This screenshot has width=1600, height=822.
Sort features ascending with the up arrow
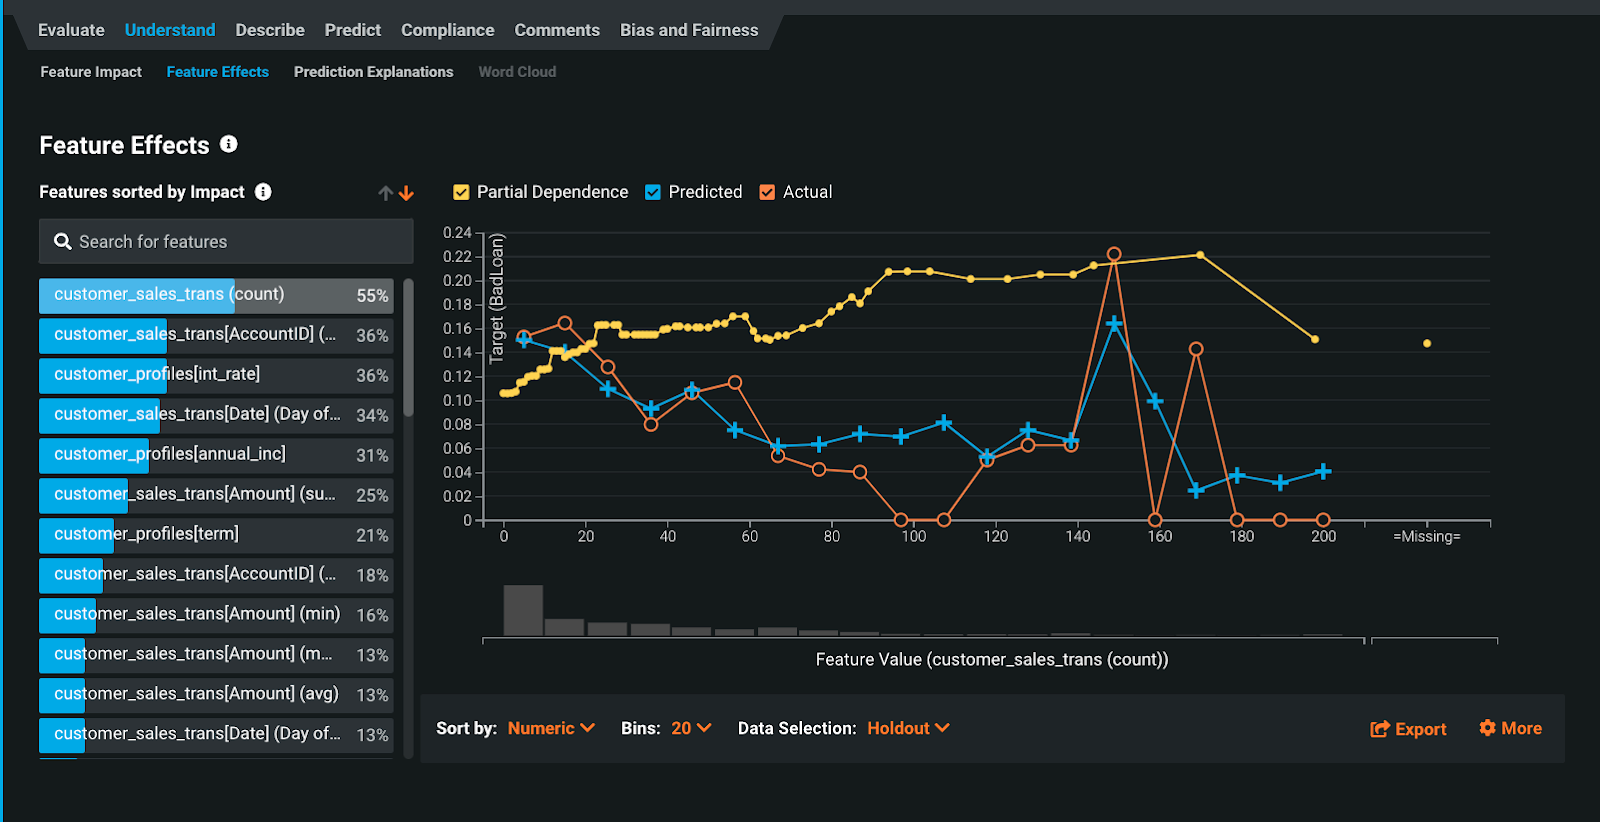(x=385, y=193)
